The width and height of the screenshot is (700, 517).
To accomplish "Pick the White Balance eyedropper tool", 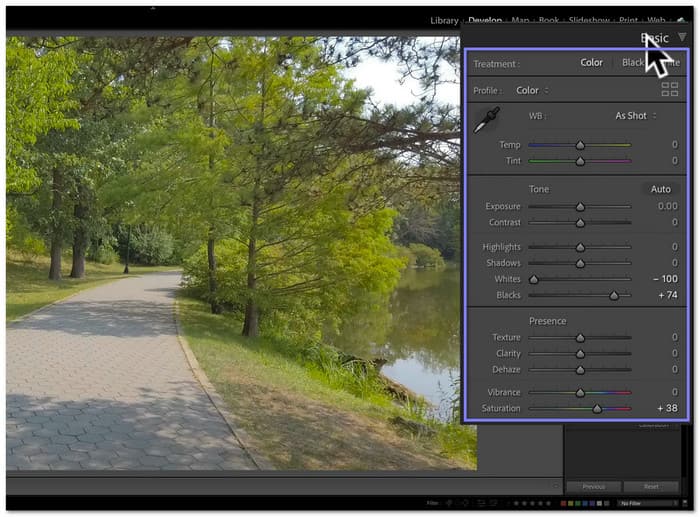I will click(486, 120).
